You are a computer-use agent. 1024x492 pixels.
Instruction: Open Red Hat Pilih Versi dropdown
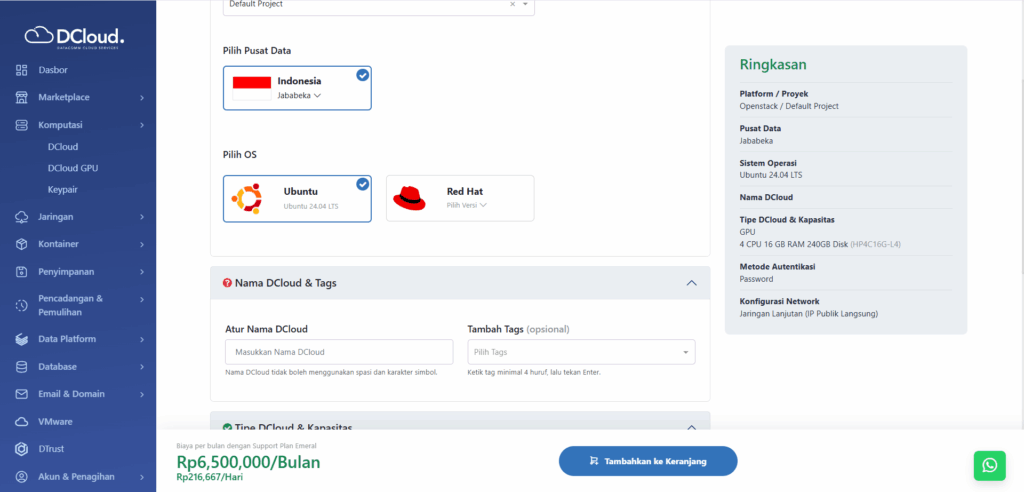point(467,205)
